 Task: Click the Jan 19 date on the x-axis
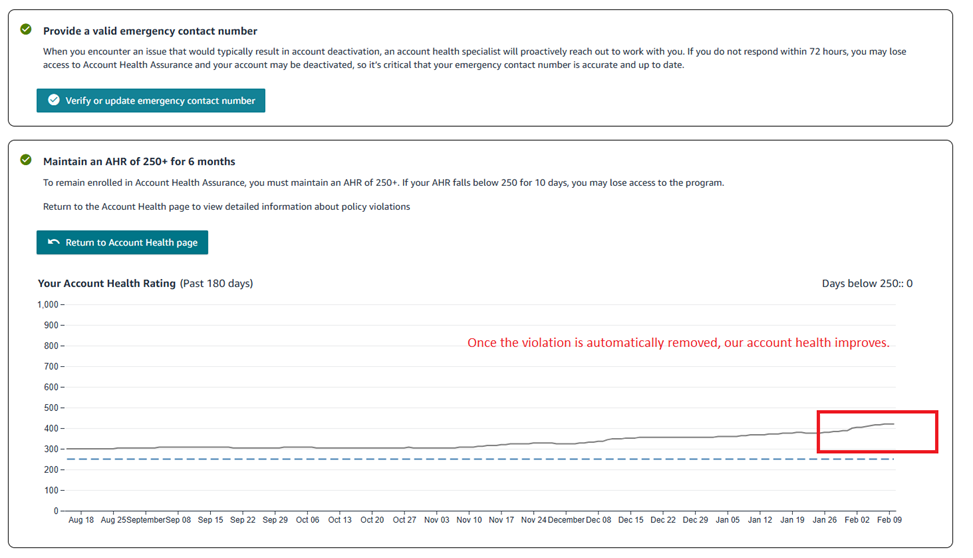792,520
